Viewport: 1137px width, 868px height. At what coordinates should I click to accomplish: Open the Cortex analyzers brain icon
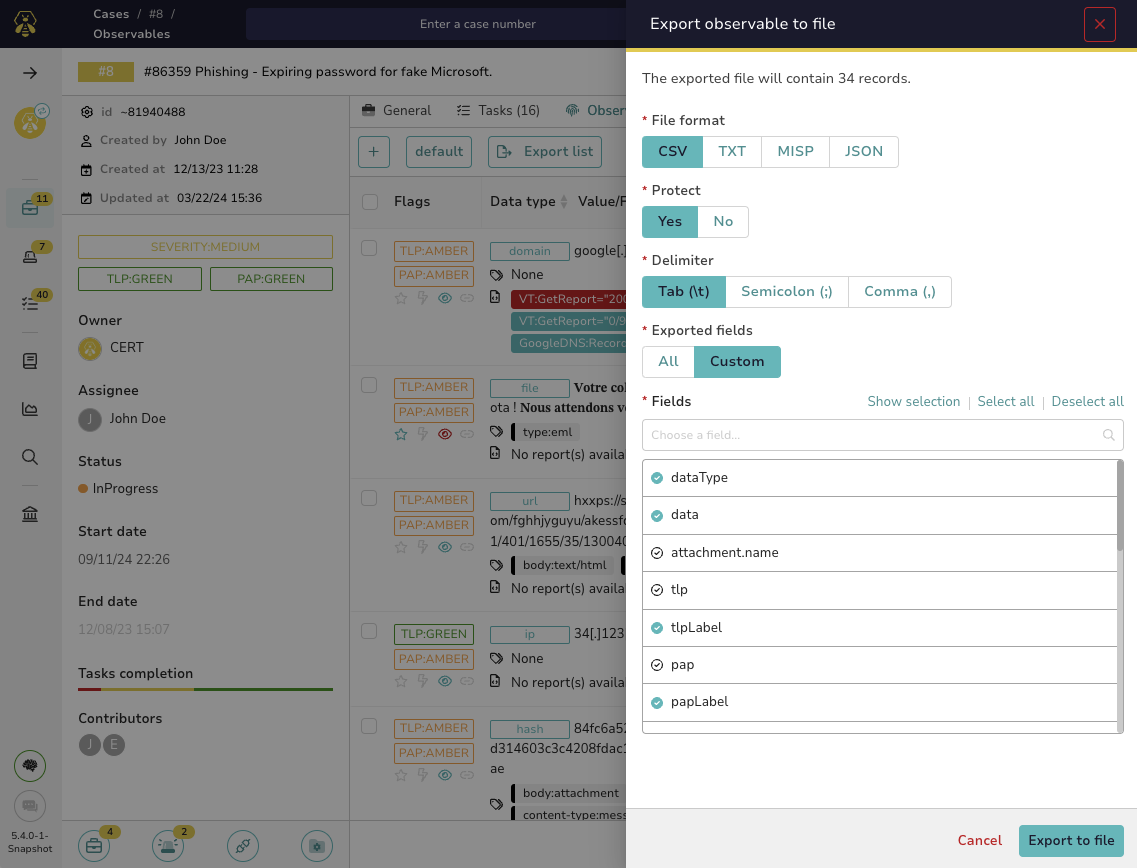point(30,766)
